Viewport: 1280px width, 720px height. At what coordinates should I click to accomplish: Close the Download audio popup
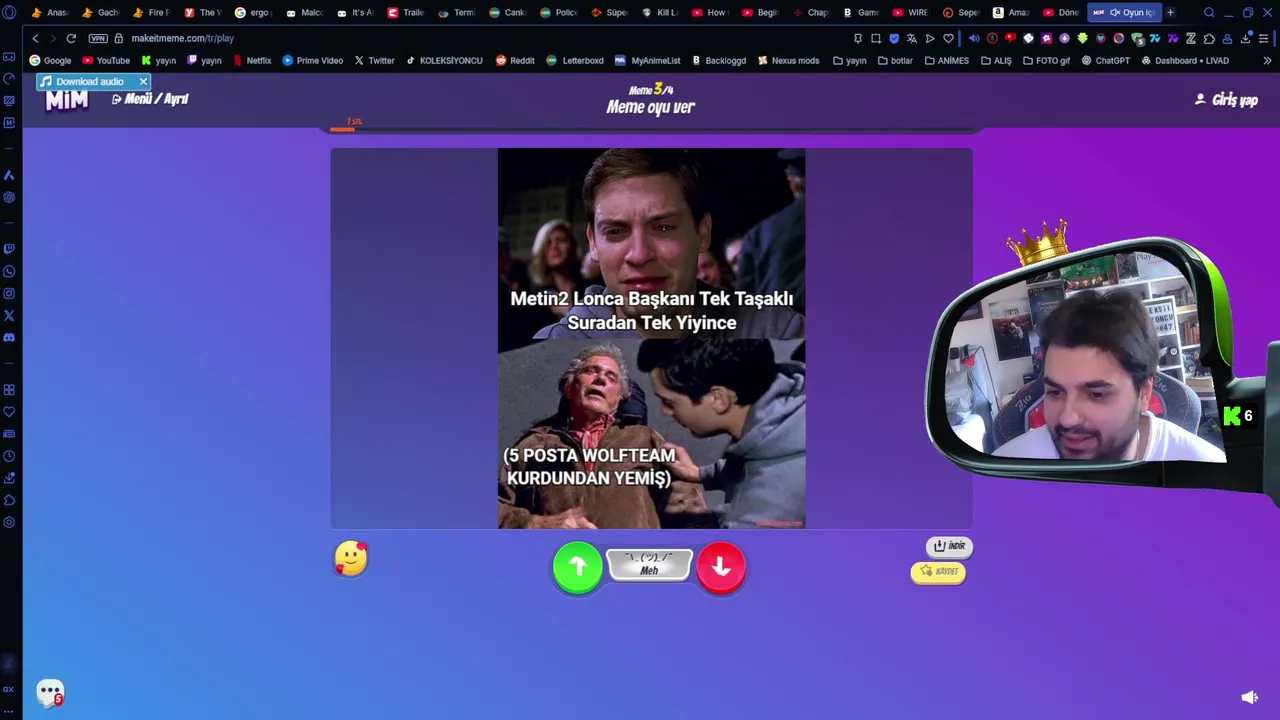[x=143, y=81]
